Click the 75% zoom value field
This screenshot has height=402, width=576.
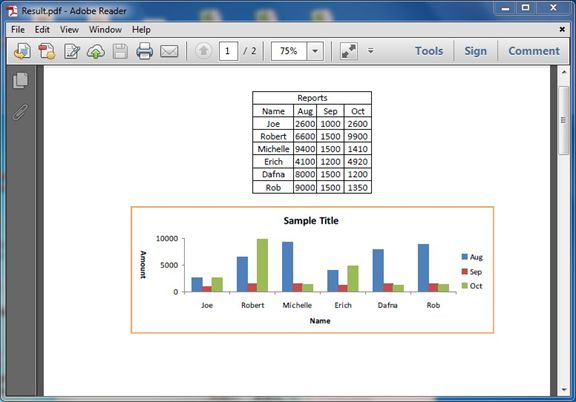[x=289, y=51]
